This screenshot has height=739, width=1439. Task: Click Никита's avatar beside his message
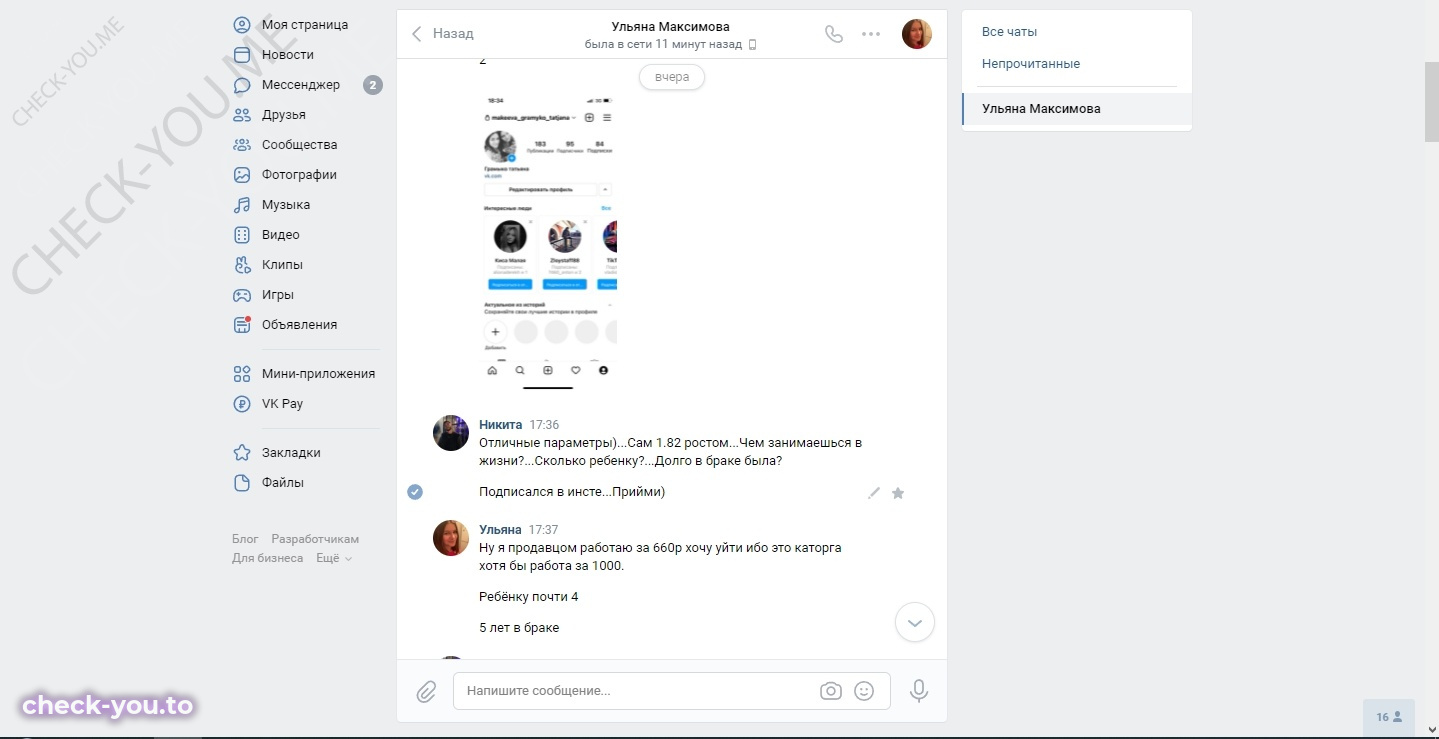click(451, 433)
